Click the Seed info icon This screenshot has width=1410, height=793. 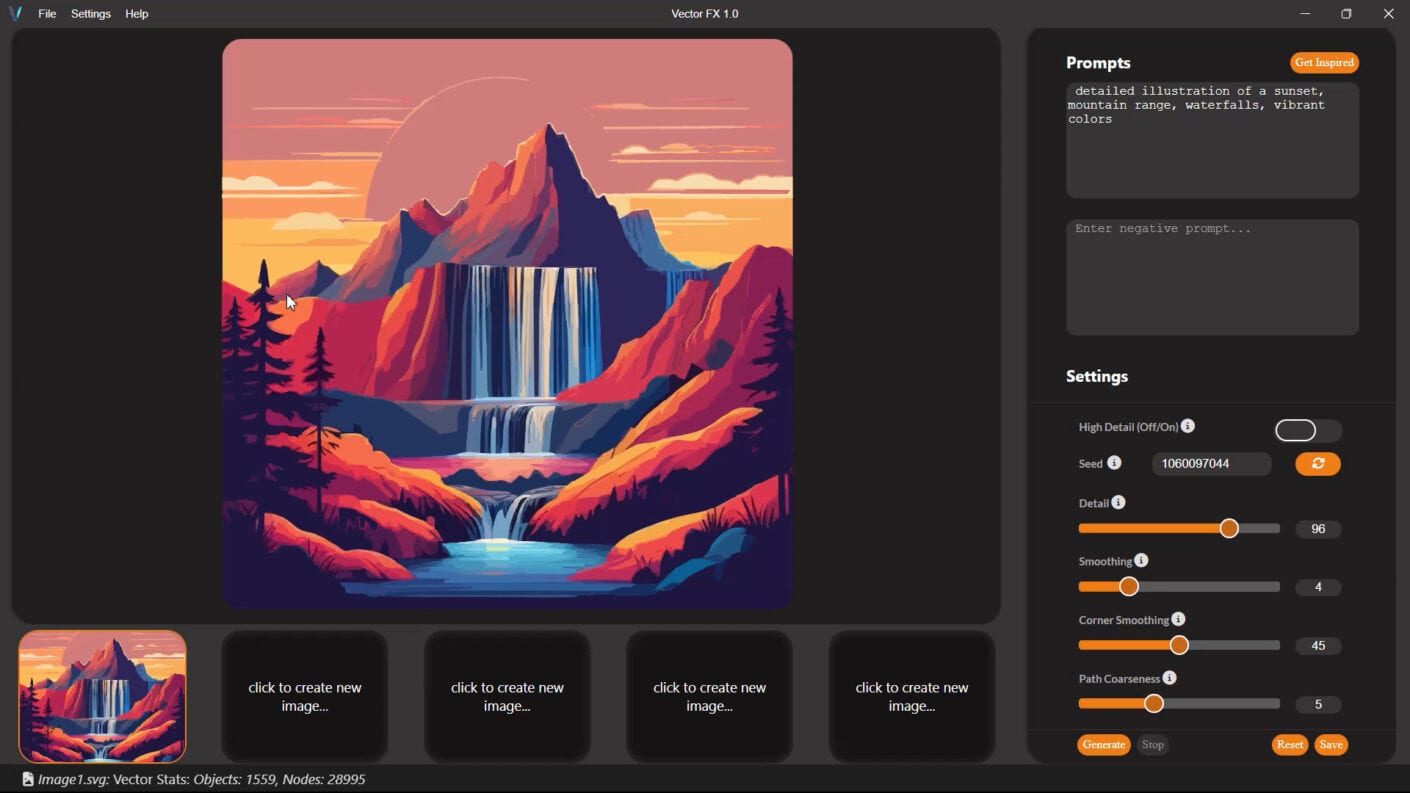coord(1115,463)
